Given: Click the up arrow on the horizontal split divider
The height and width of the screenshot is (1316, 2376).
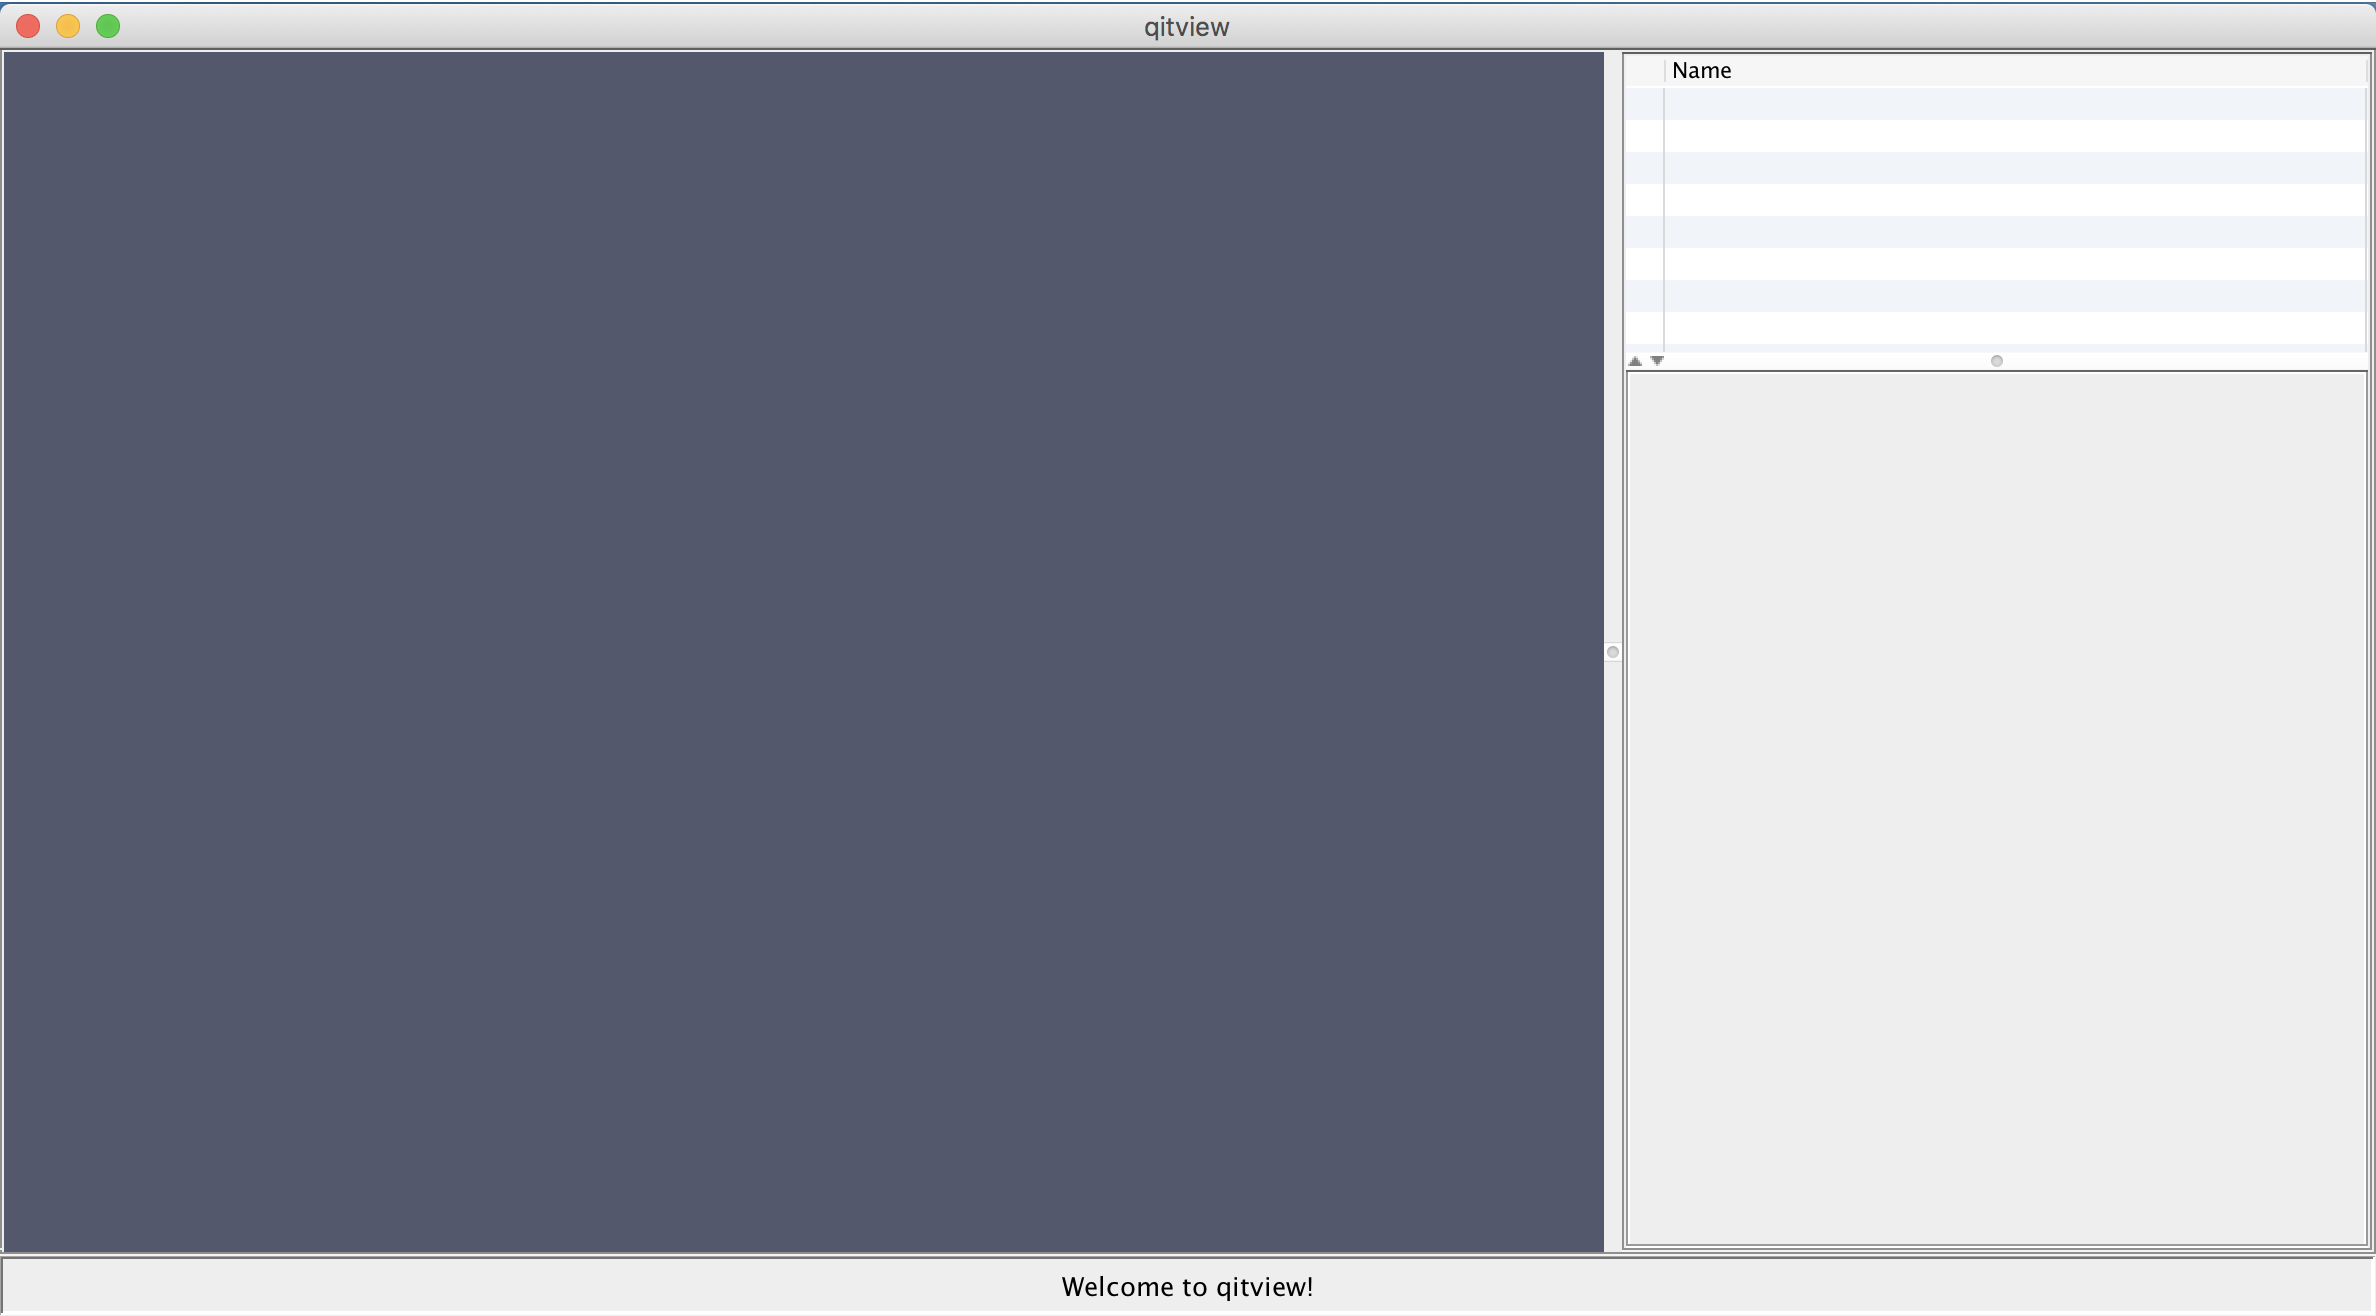Looking at the screenshot, I should point(1635,361).
